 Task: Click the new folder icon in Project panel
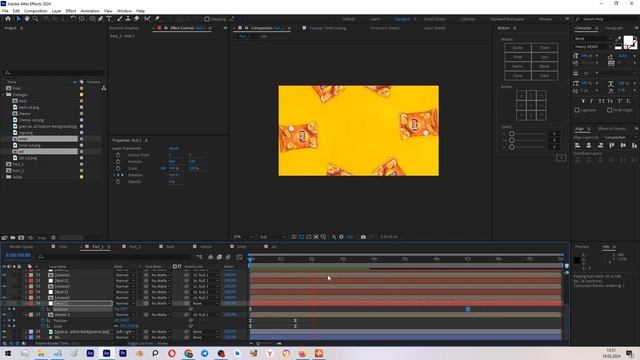(x=13, y=238)
